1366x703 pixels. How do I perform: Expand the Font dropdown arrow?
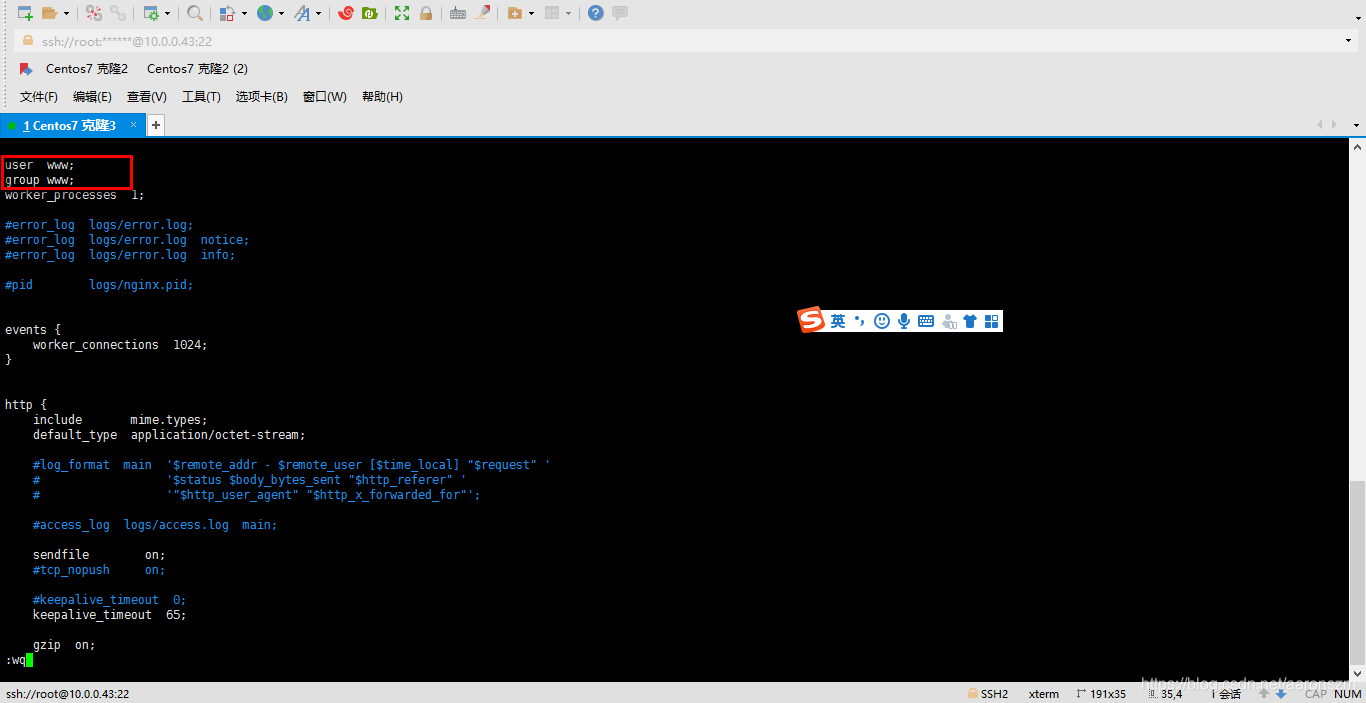coord(318,14)
